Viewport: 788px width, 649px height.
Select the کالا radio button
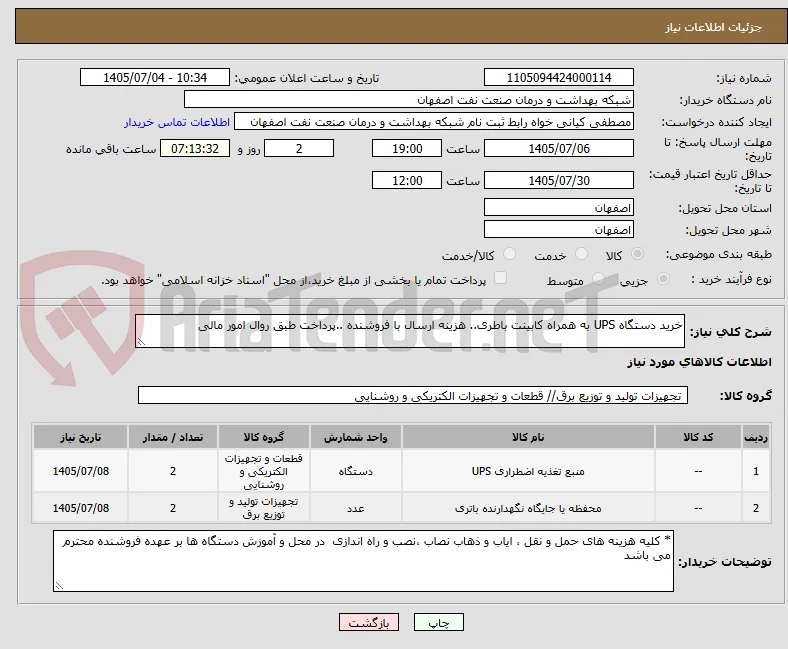[x=637, y=254]
